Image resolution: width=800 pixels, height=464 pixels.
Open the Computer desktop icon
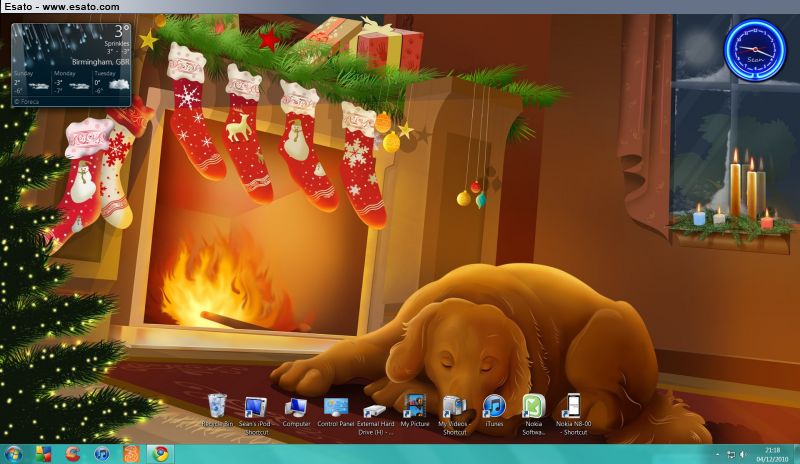coord(296,411)
